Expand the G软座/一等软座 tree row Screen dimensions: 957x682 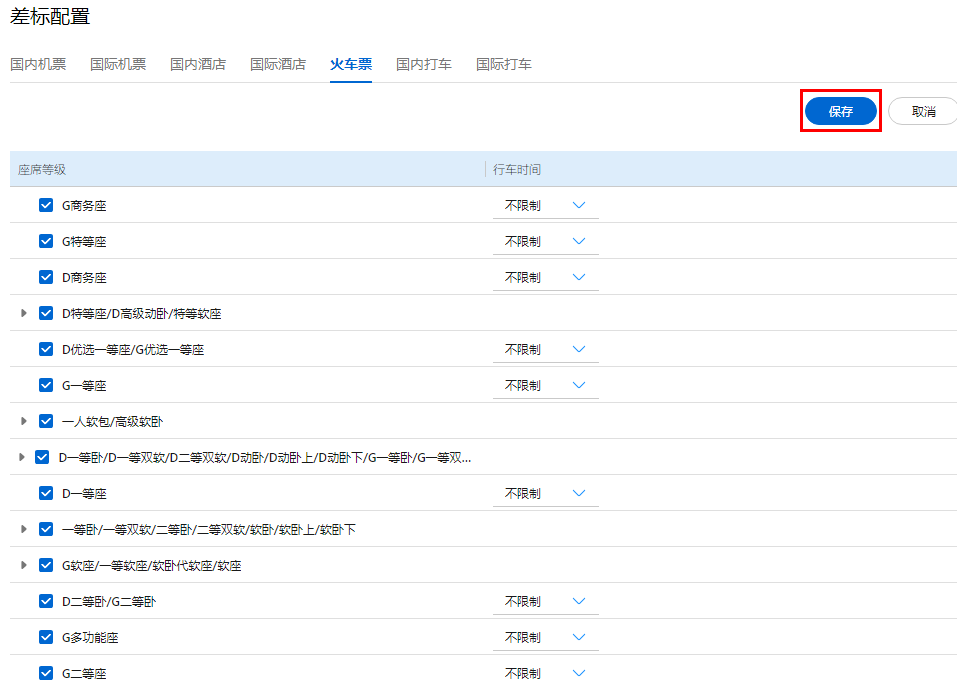click(x=24, y=565)
